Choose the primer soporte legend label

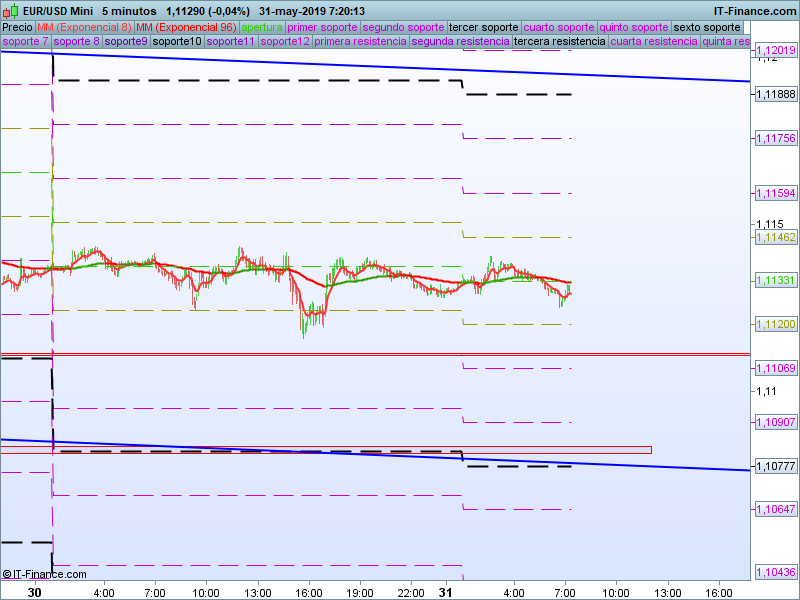[x=322, y=27]
